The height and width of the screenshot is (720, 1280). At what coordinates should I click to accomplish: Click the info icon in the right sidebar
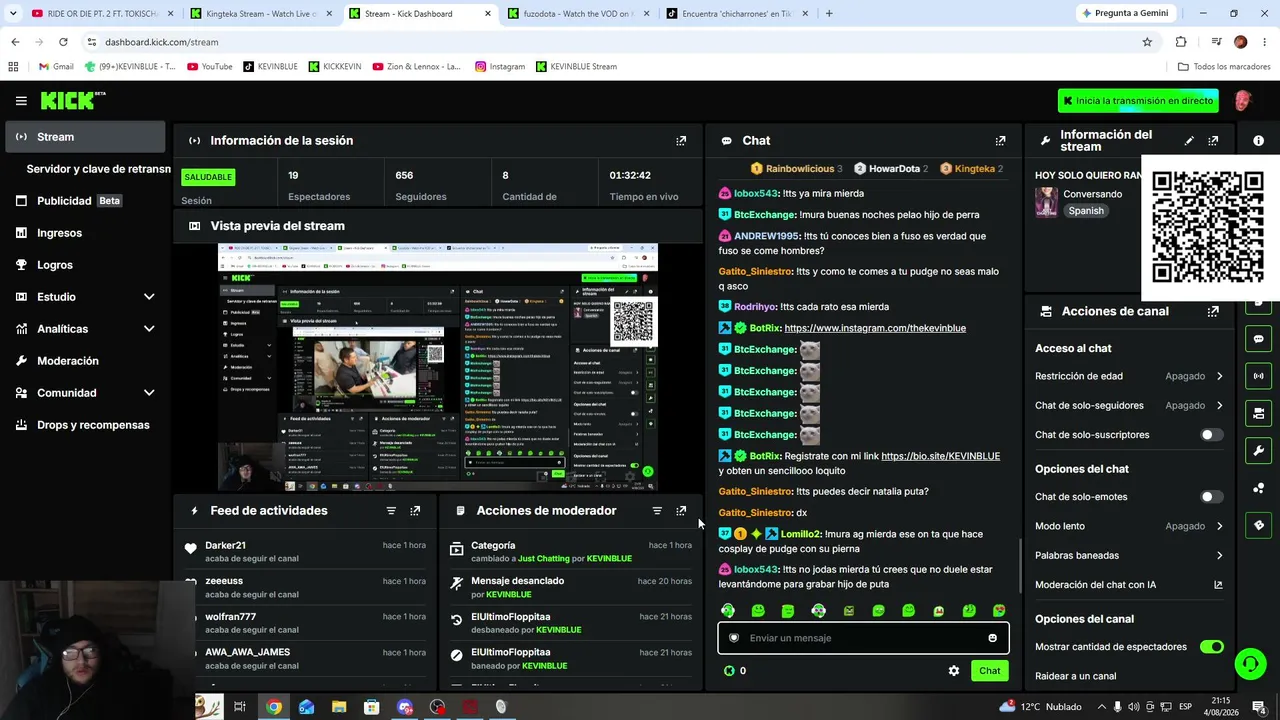point(1258,141)
